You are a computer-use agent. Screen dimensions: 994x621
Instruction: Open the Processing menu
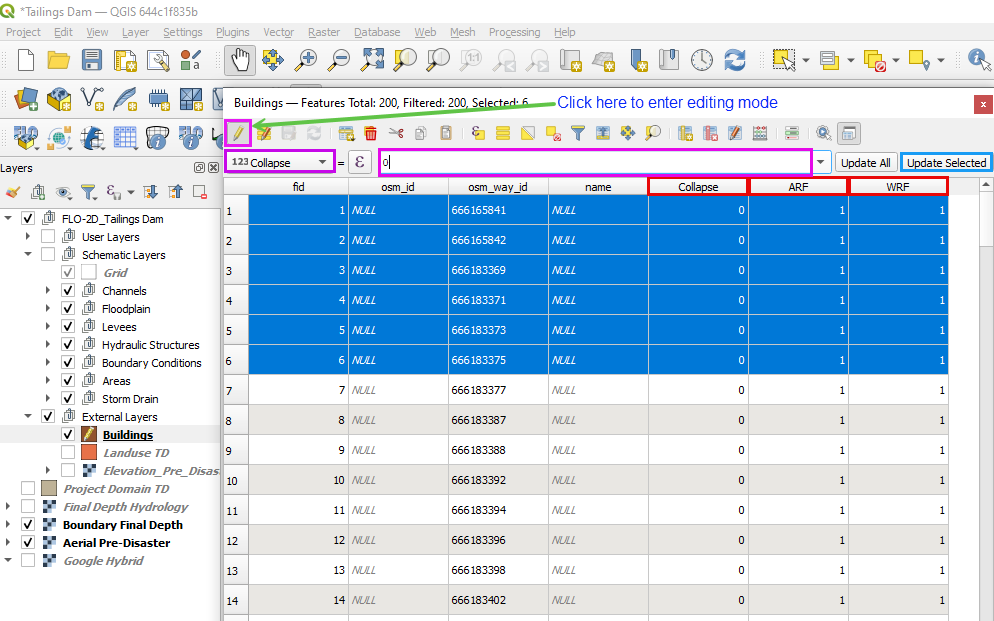514,32
